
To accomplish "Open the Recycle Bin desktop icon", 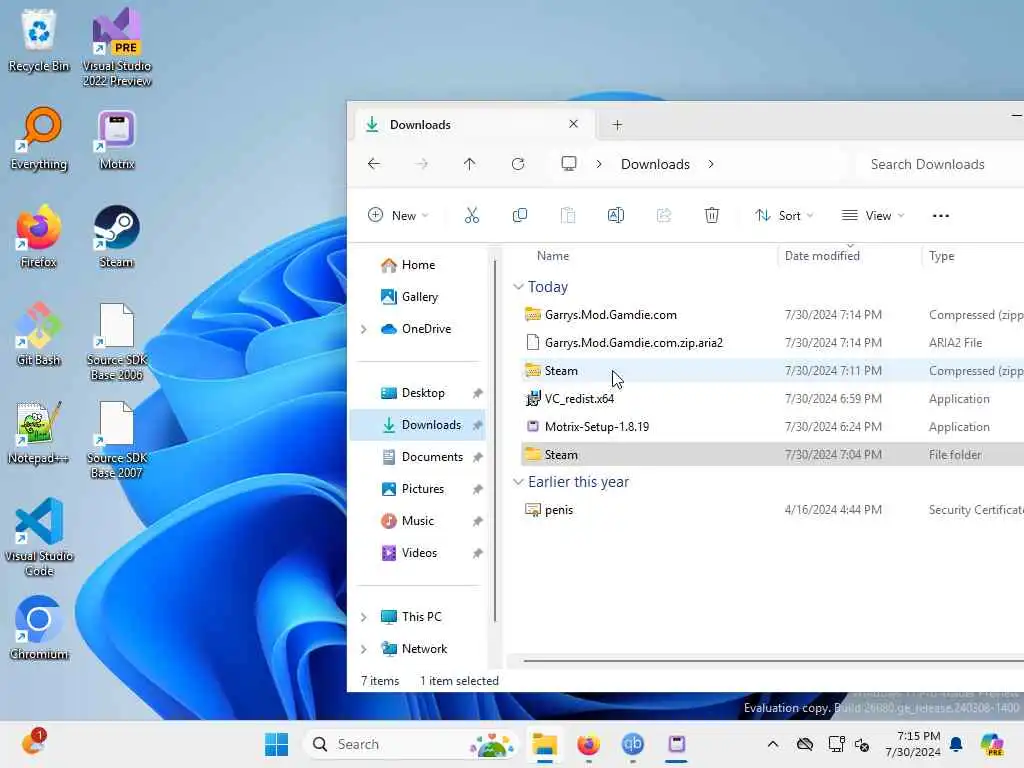I will [39, 41].
